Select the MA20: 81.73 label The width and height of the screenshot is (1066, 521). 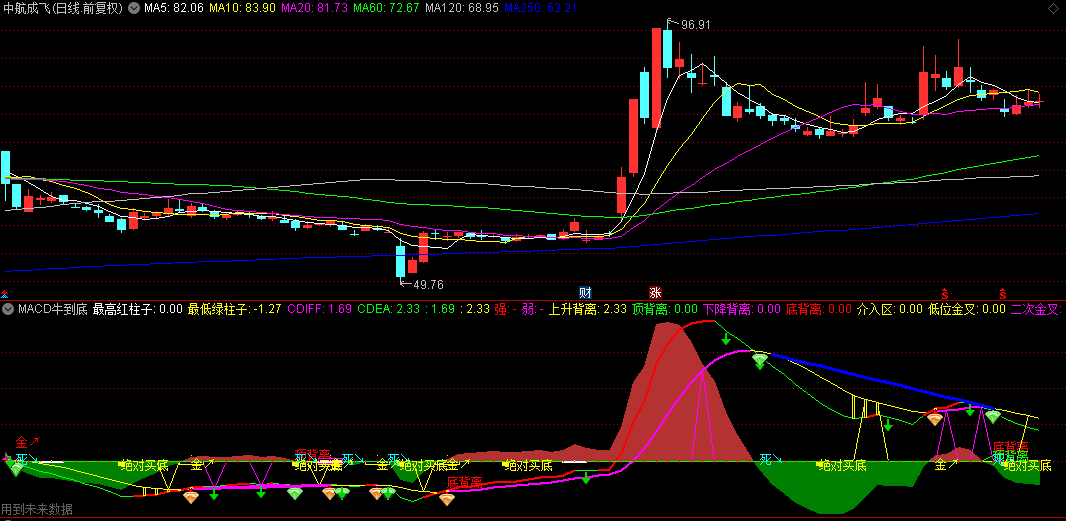click(x=314, y=8)
